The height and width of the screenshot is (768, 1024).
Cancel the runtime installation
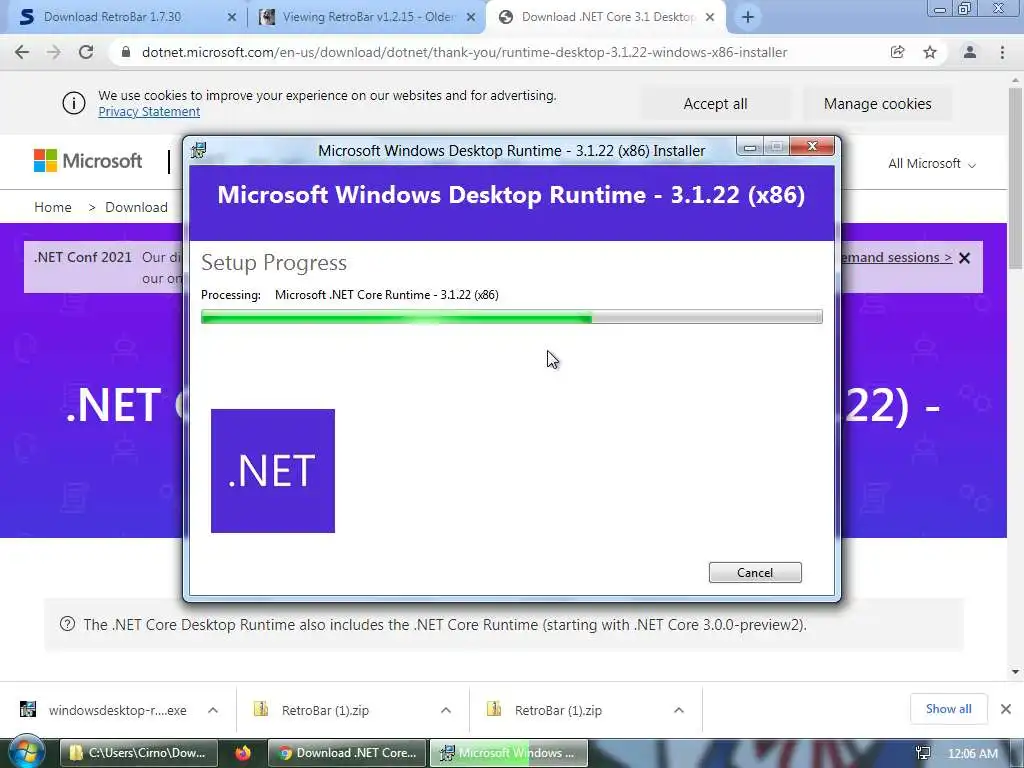(x=755, y=573)
